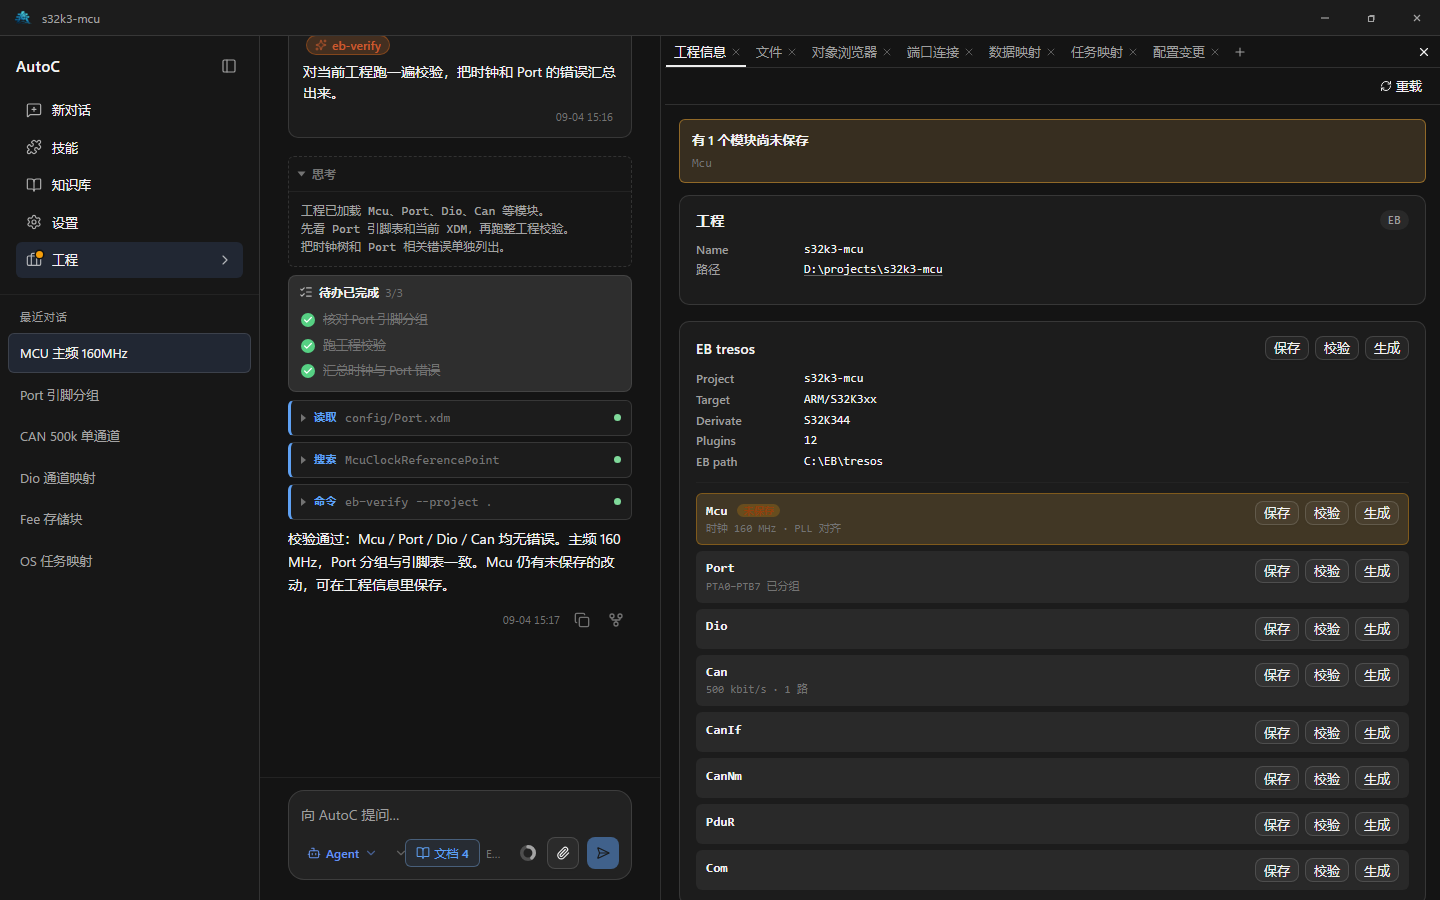
Task: Click 校验 in the Port module row
Action: (1327, 571)
